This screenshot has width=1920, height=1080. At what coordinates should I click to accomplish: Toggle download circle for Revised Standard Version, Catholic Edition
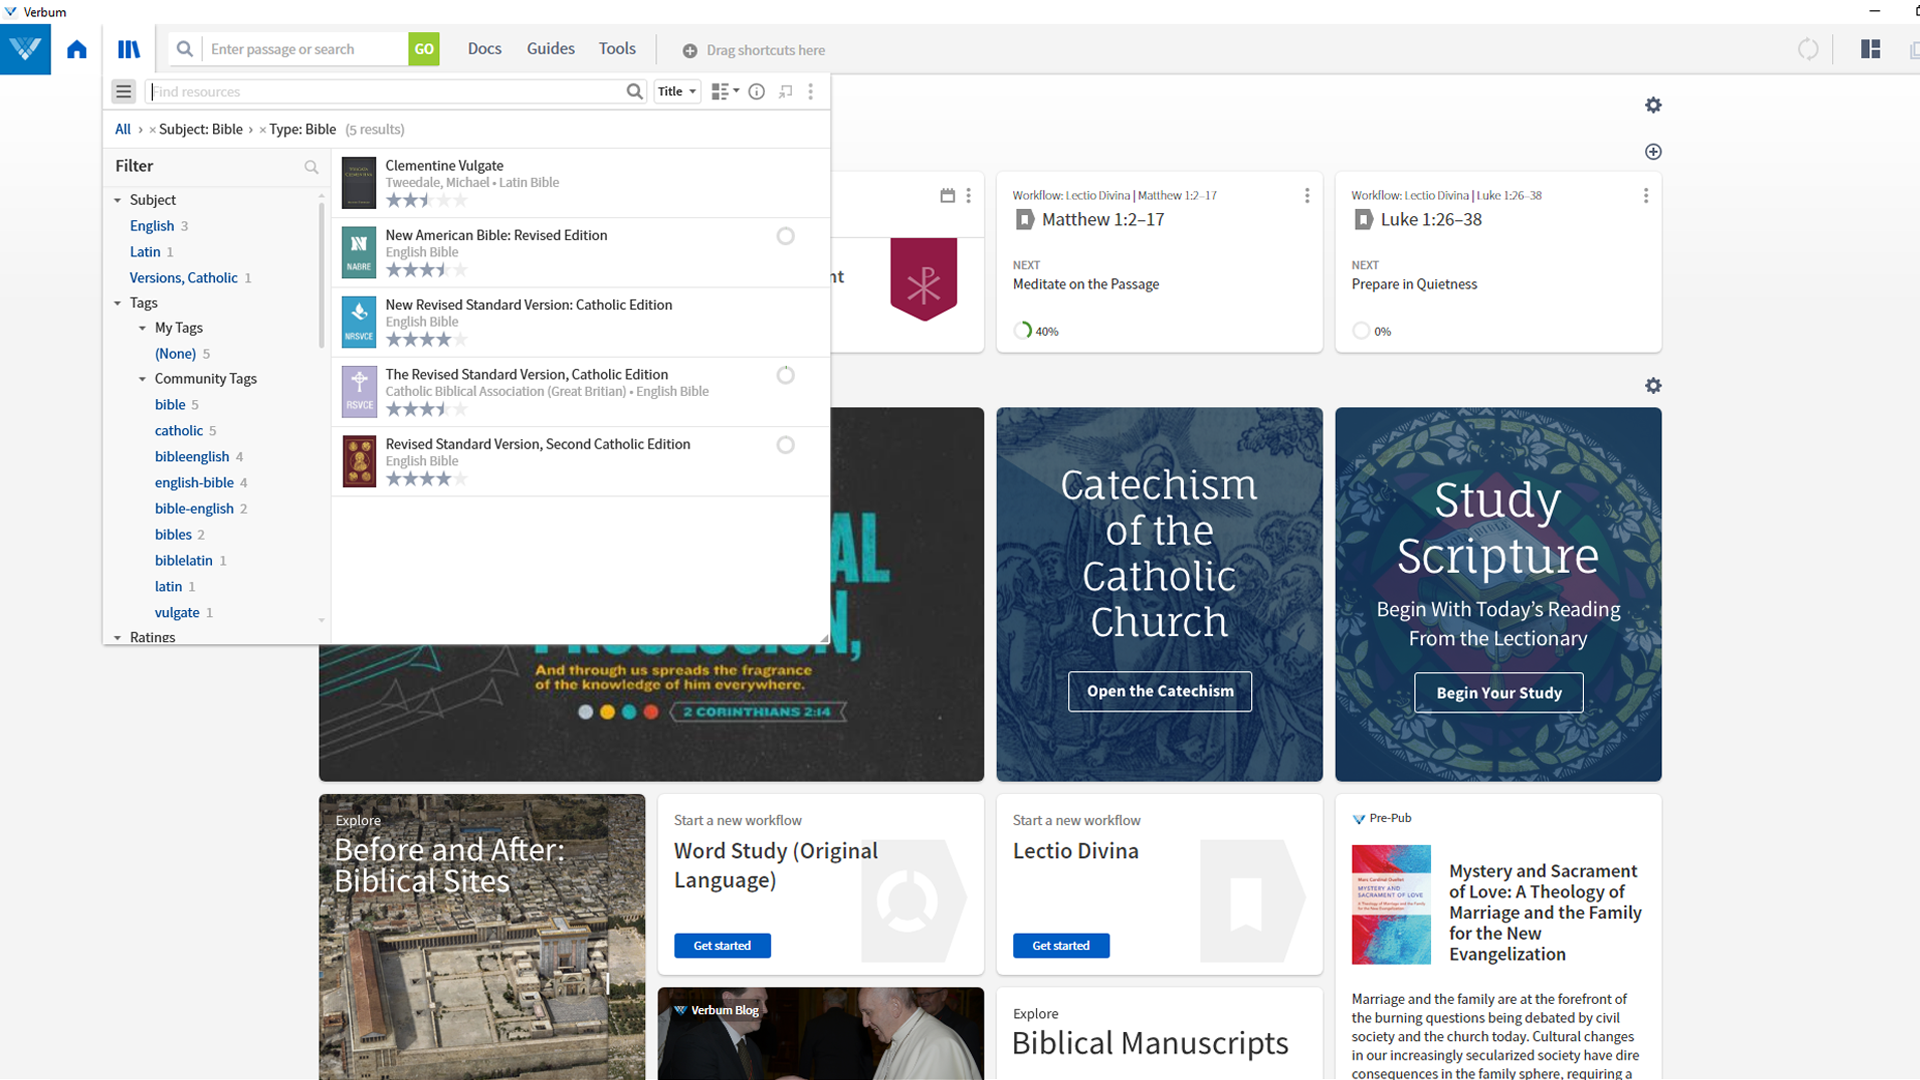coord(786,375)
